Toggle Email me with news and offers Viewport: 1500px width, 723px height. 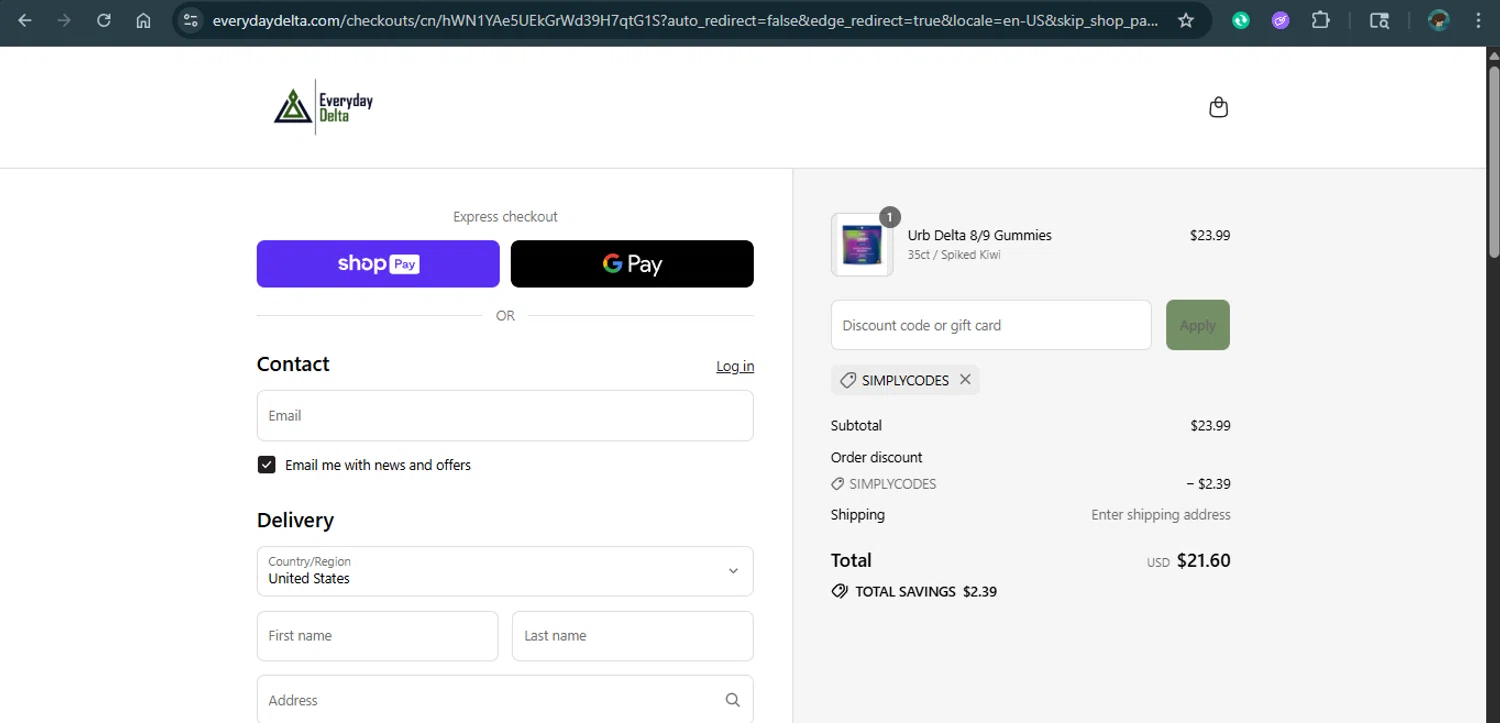tap(266, 465)
